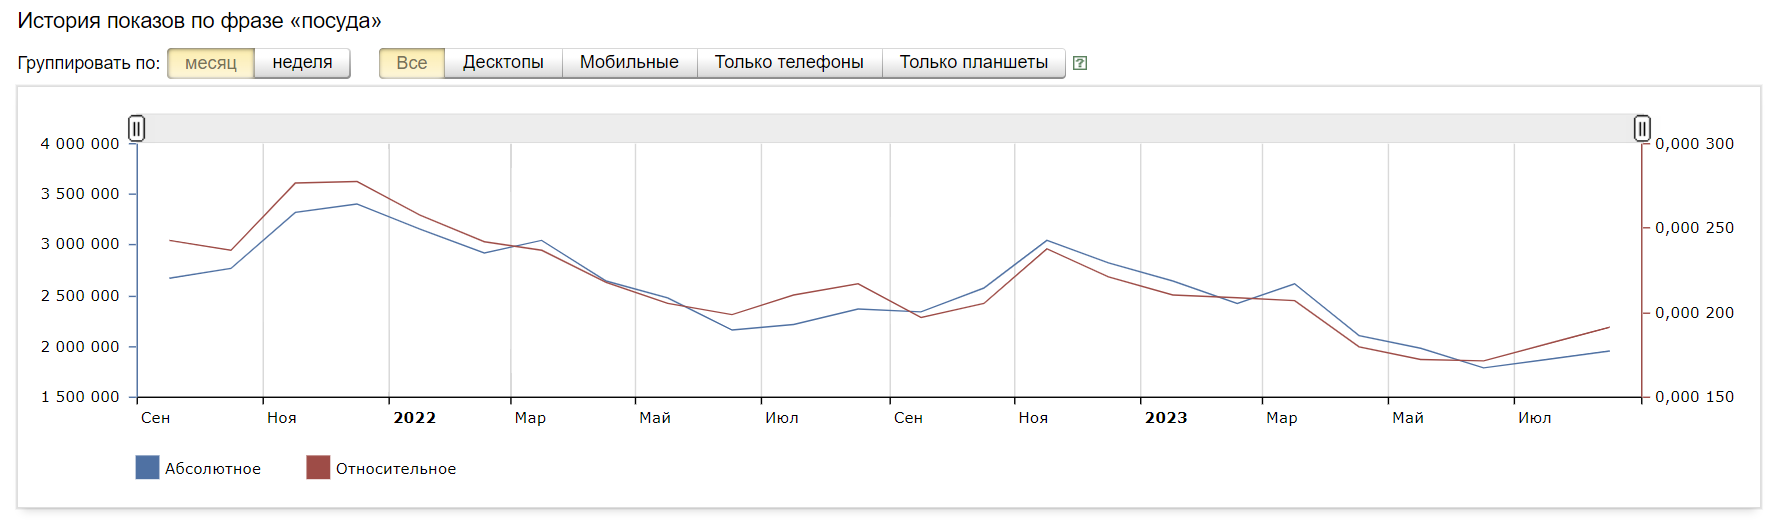This screenshot has height=526, width=1781.
Task: Click the red Относительное legend swatch
Action: coord(318,468)
